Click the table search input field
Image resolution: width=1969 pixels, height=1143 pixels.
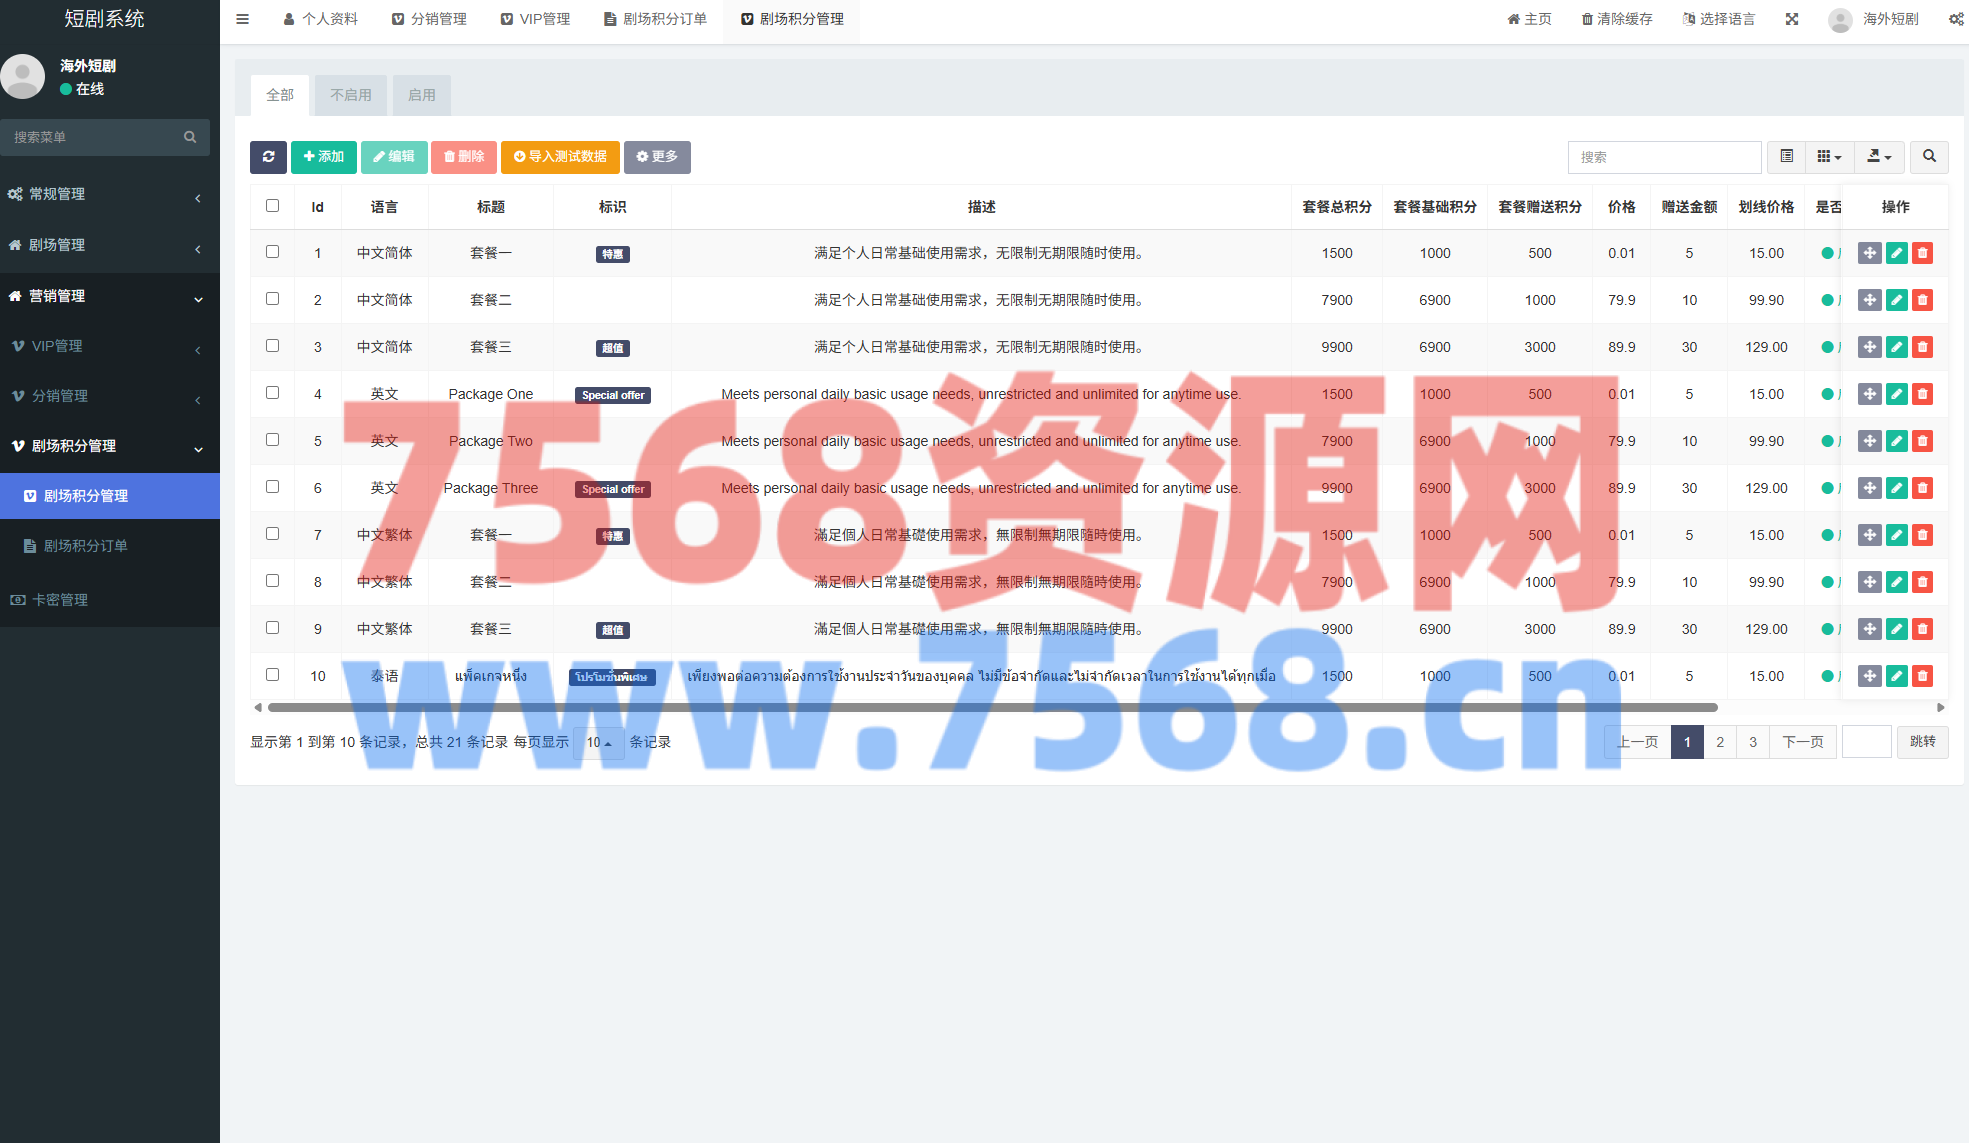pos(1664,157)
